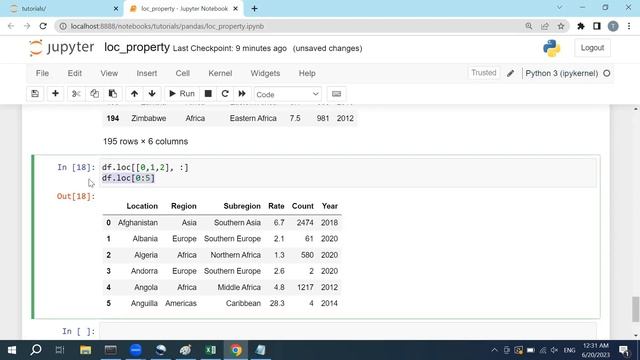Rename the notebook title loc_property

click(x=137, y=47)
